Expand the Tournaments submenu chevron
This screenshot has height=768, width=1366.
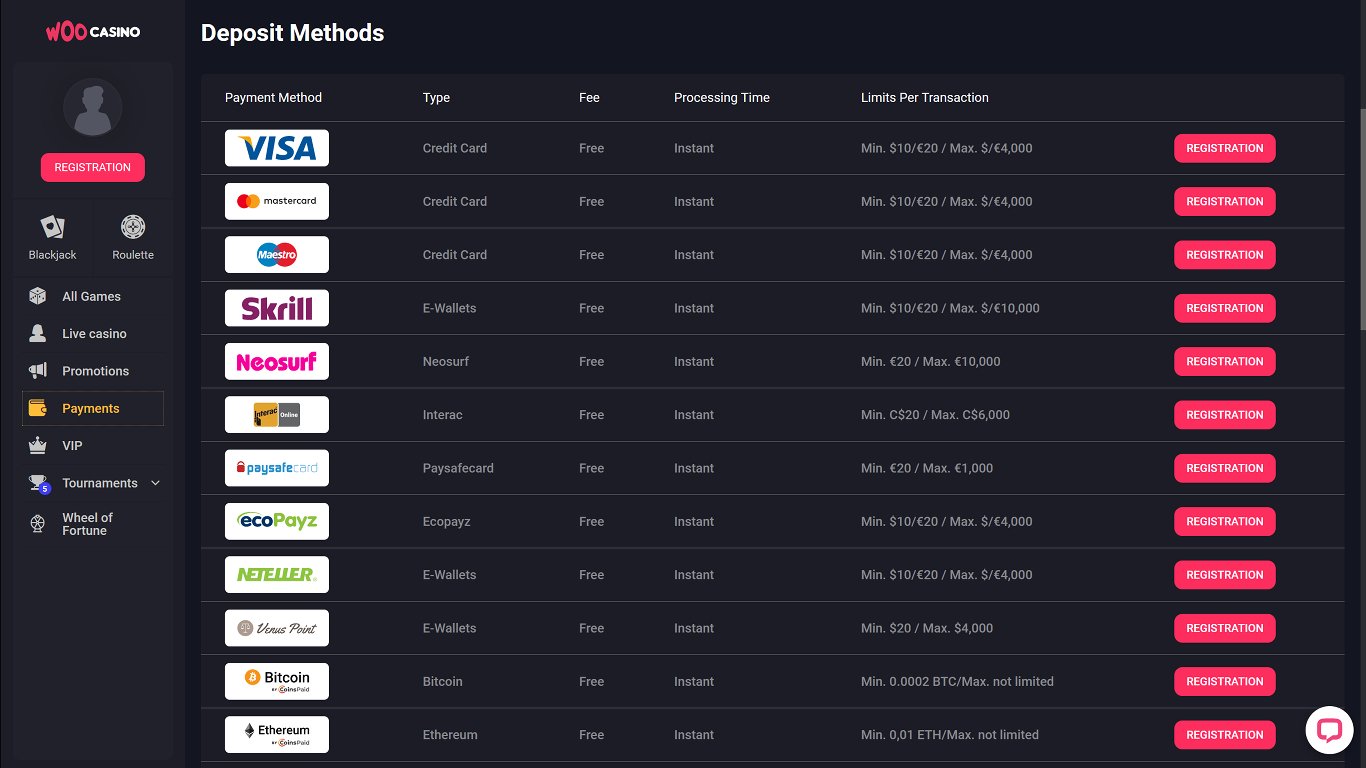[155, 483]
